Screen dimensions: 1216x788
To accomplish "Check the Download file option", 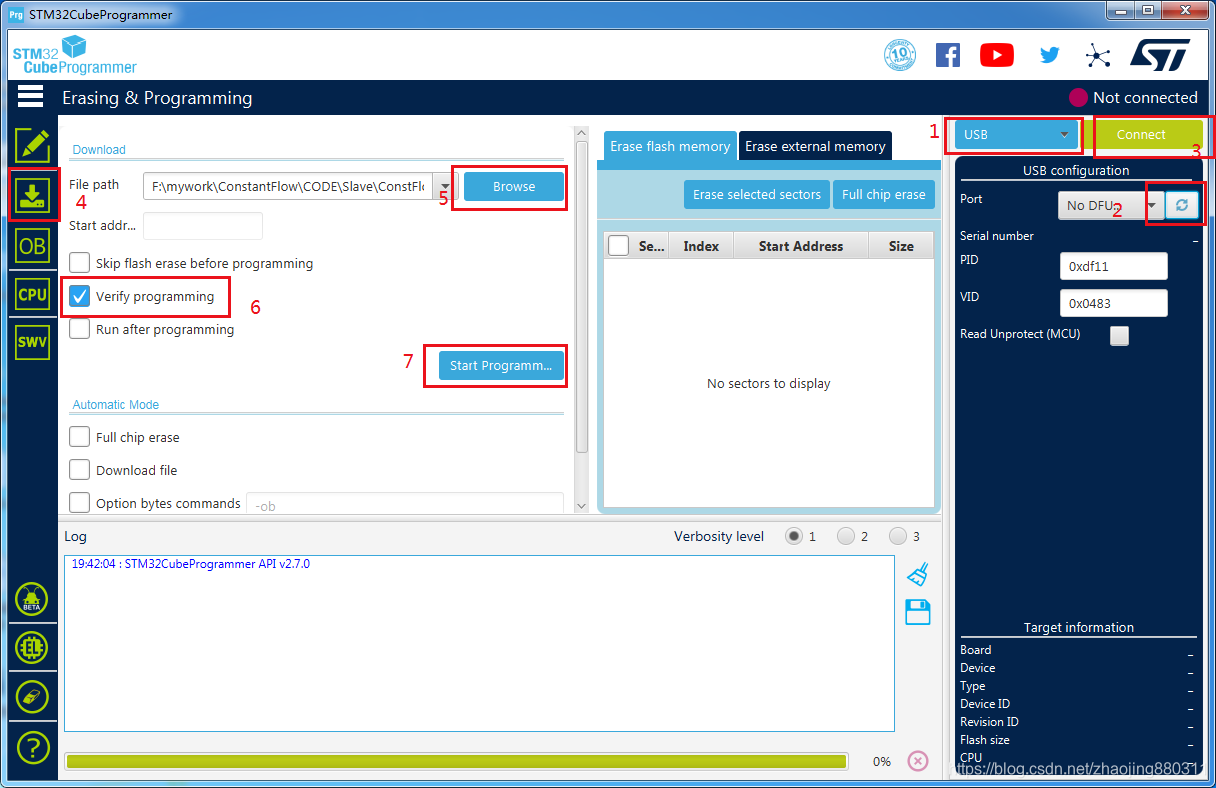I will coord(79,470).
